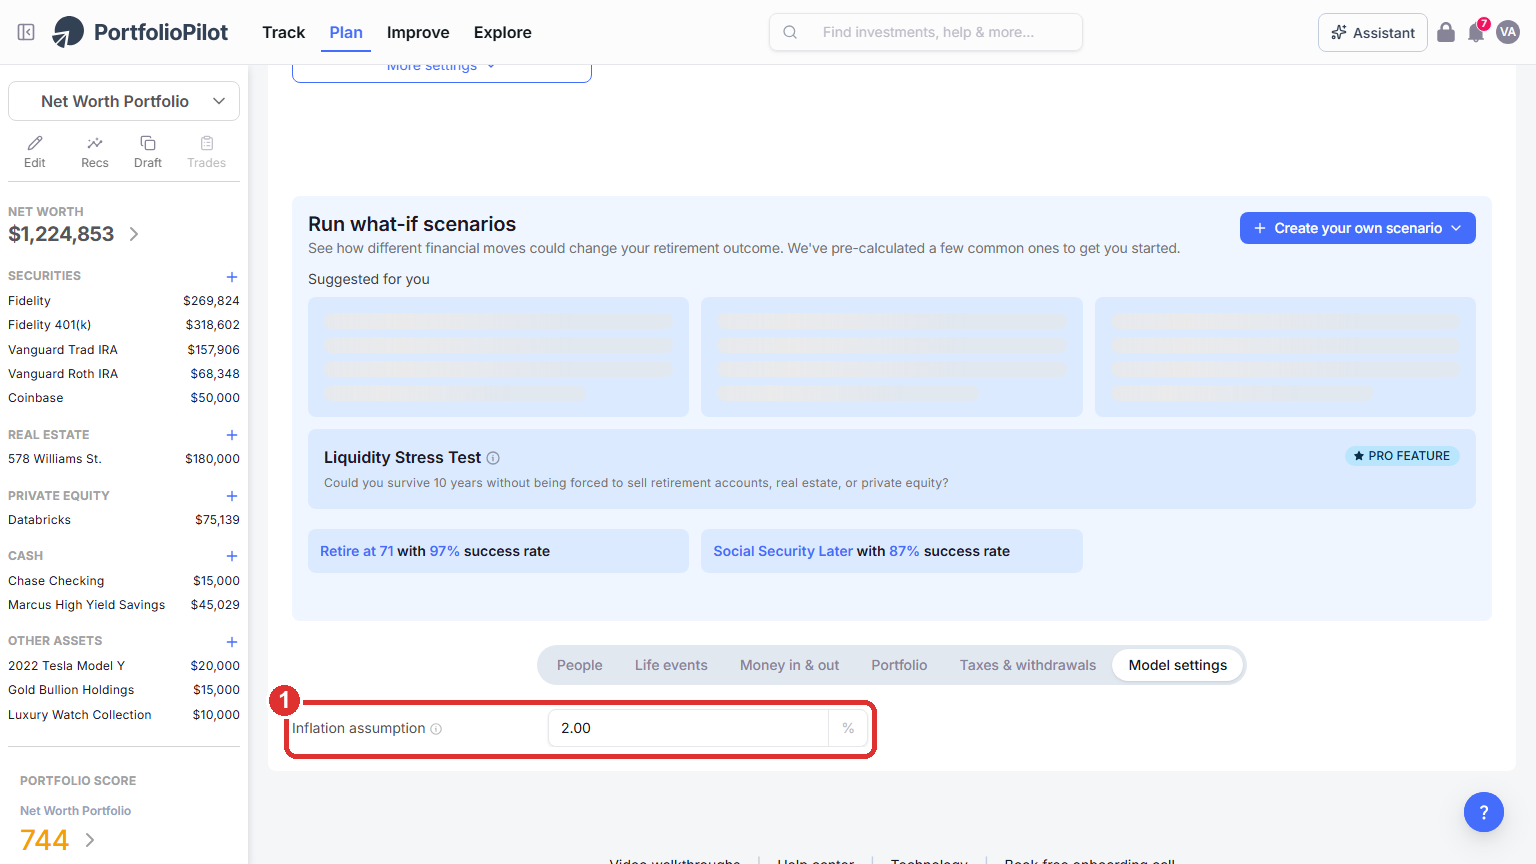The height and width of the screenshot is (864, 1536).
Task: Add a new Other Assets item
Action: pos(232,642)
